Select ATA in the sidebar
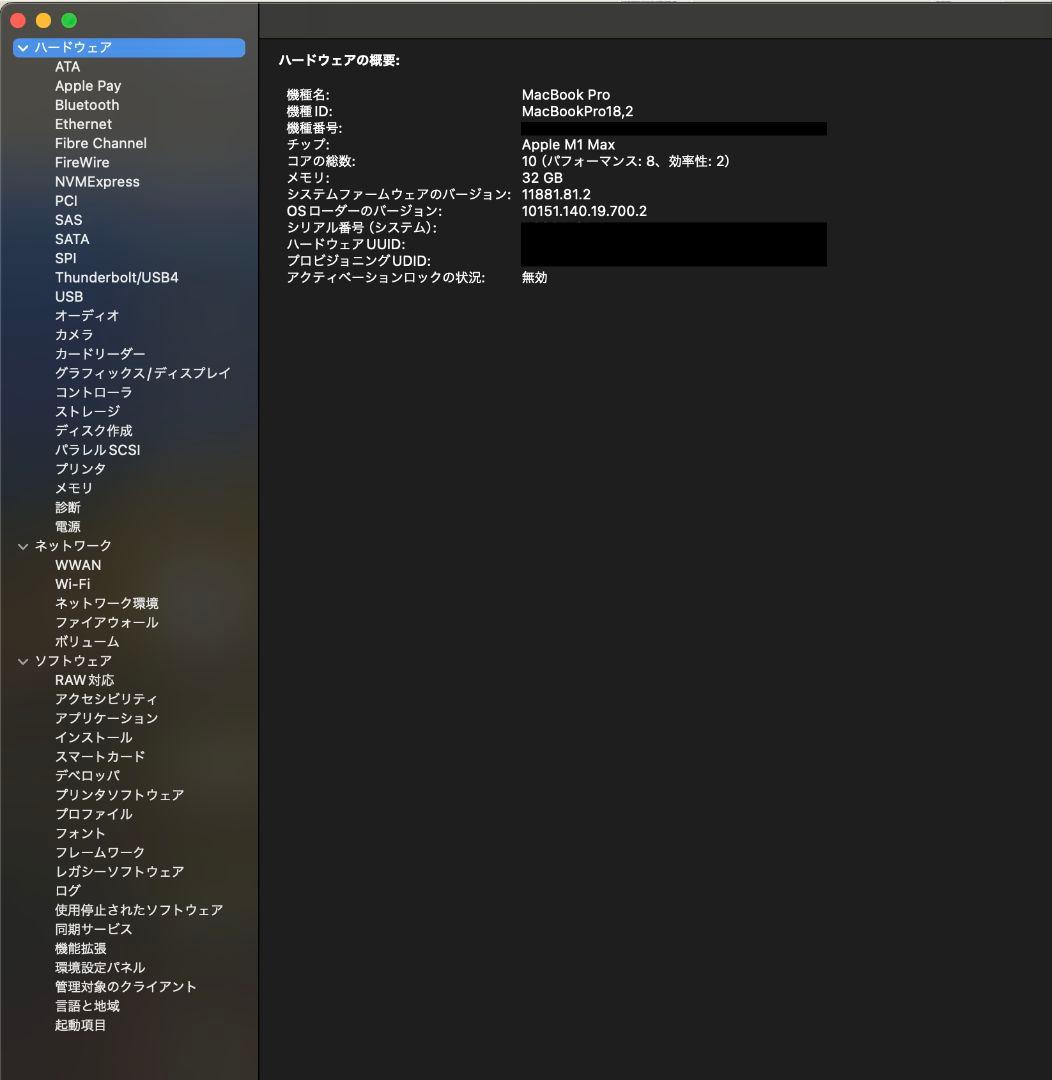The width and height of the screenshot is (1052, 1080). click(68, 67)
